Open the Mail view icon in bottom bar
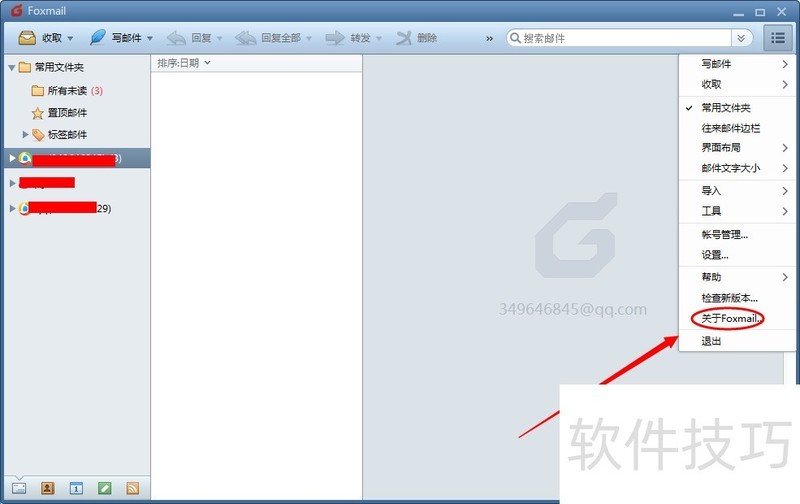 tap(19, 488)
